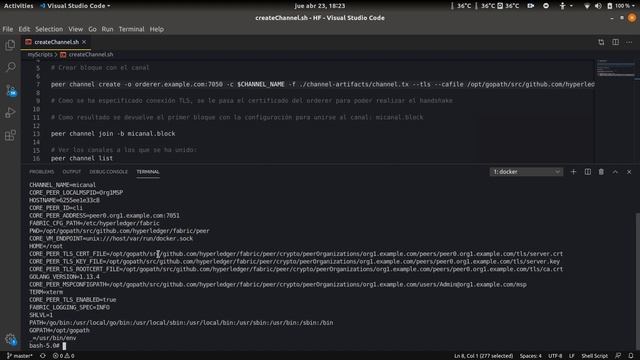Click the Synchronize Changes icon
Screen dimensions: 640x360
click(43, 356)
